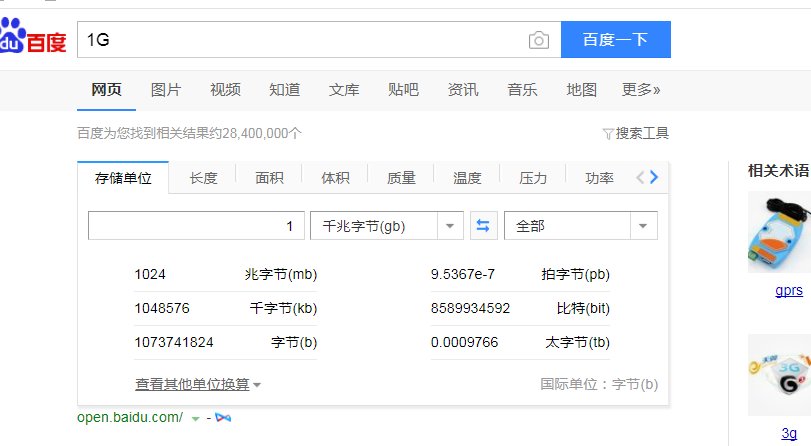Image resolution: width=811 pixels, height=446 pixels.
Task: Open 全部 target unit dropdown
Action: pyautogui.click(x=581, y=226)
